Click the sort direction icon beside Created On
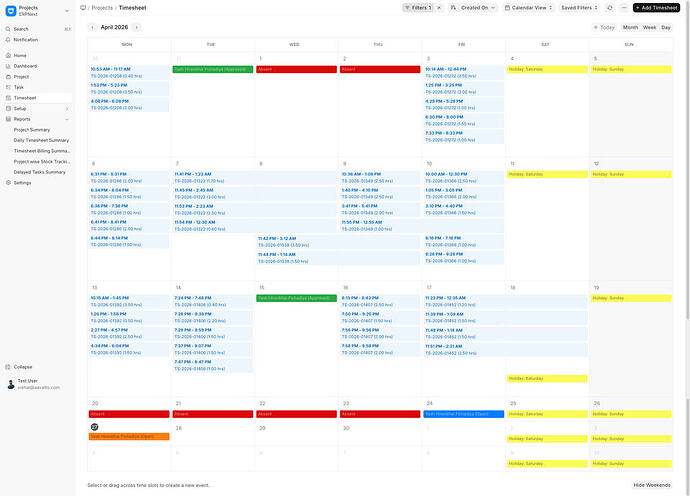This screenshot has height=496, width=690. coord(453,8)
